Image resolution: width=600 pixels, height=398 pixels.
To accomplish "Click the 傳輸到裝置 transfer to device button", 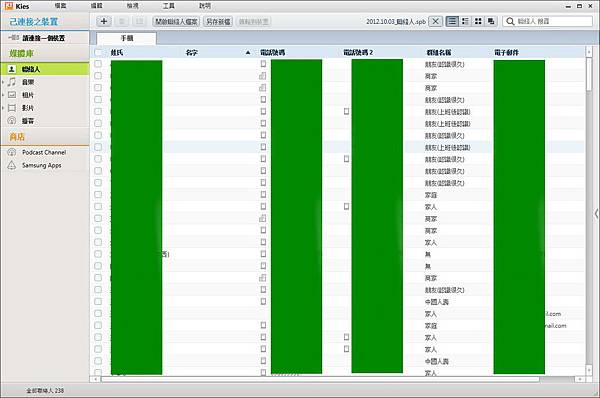I will pos(254,21).
